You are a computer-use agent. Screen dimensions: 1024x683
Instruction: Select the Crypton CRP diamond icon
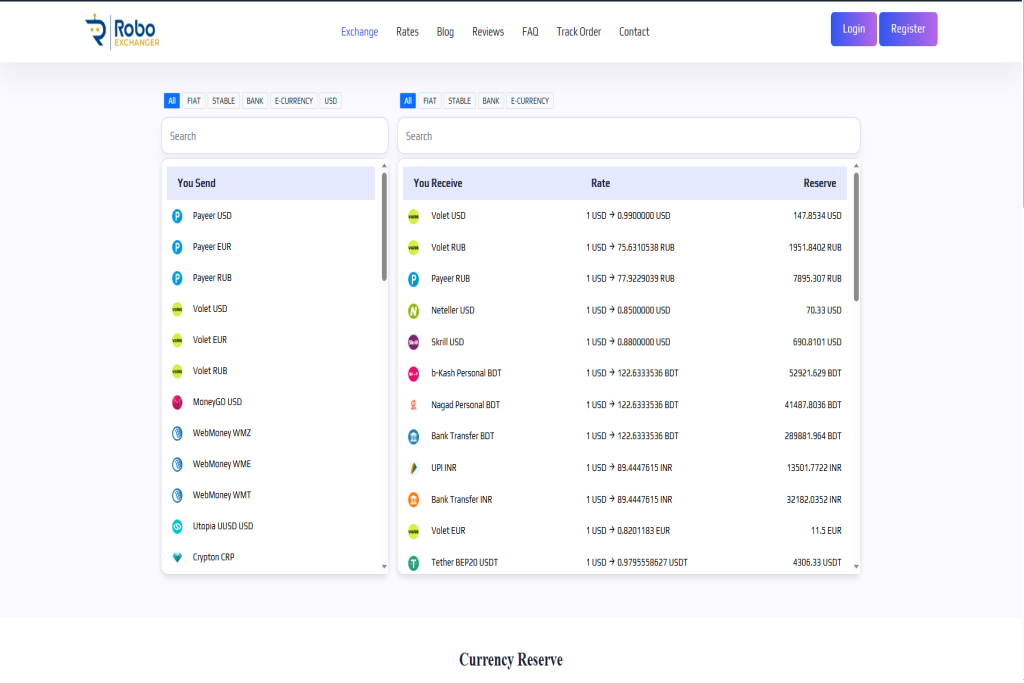pos(177,557)
